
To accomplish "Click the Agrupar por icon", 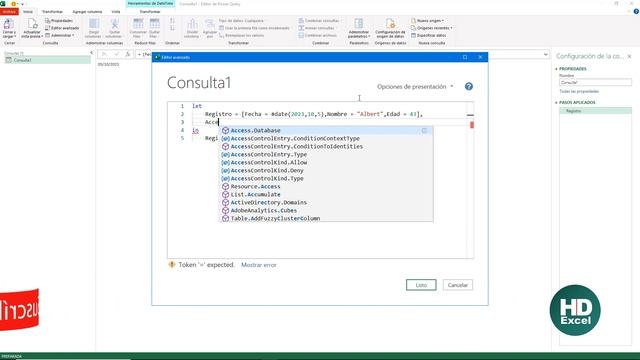I will coord(210,24).
